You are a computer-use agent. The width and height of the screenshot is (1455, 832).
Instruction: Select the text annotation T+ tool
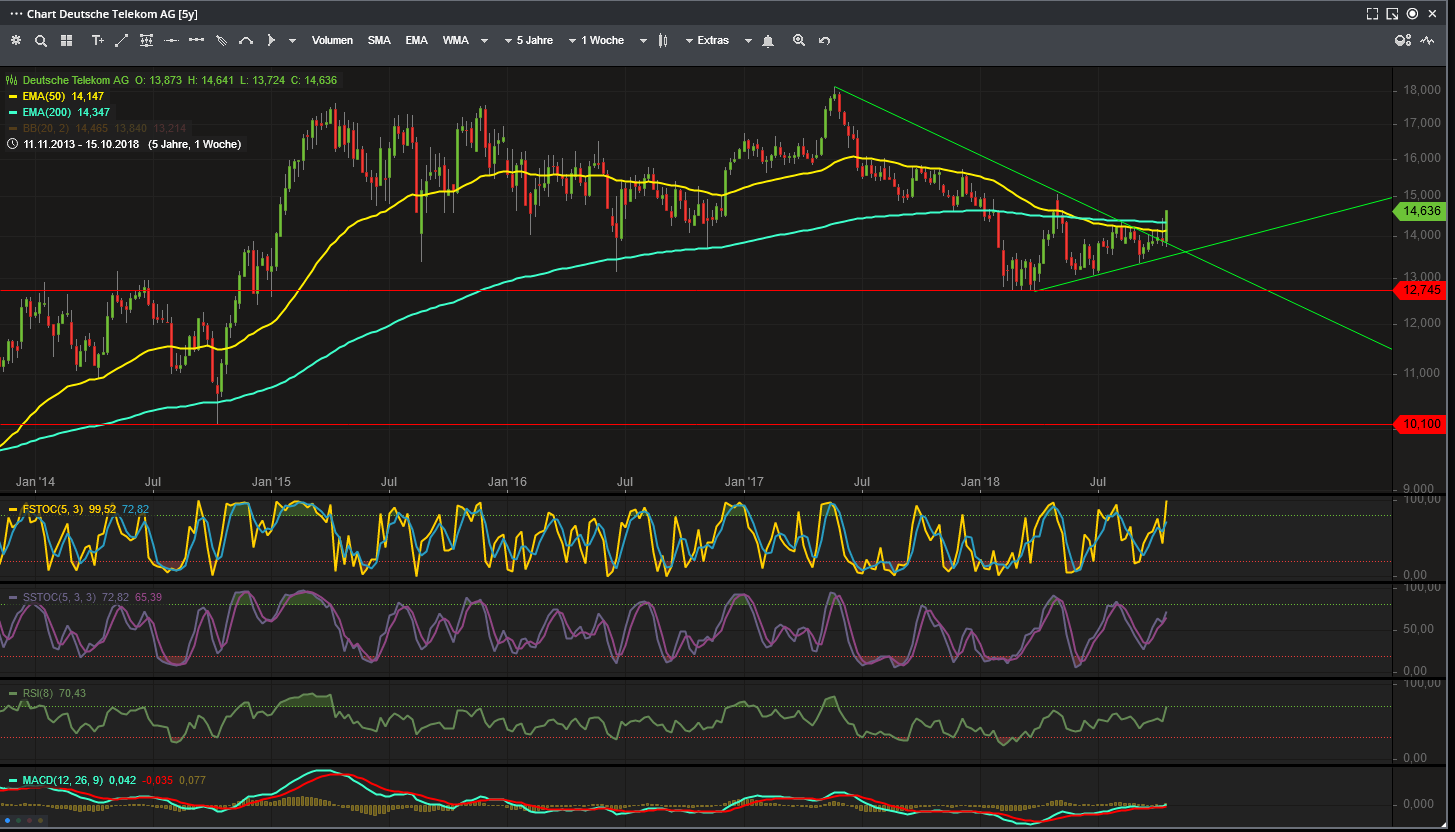tap(97, 40)
